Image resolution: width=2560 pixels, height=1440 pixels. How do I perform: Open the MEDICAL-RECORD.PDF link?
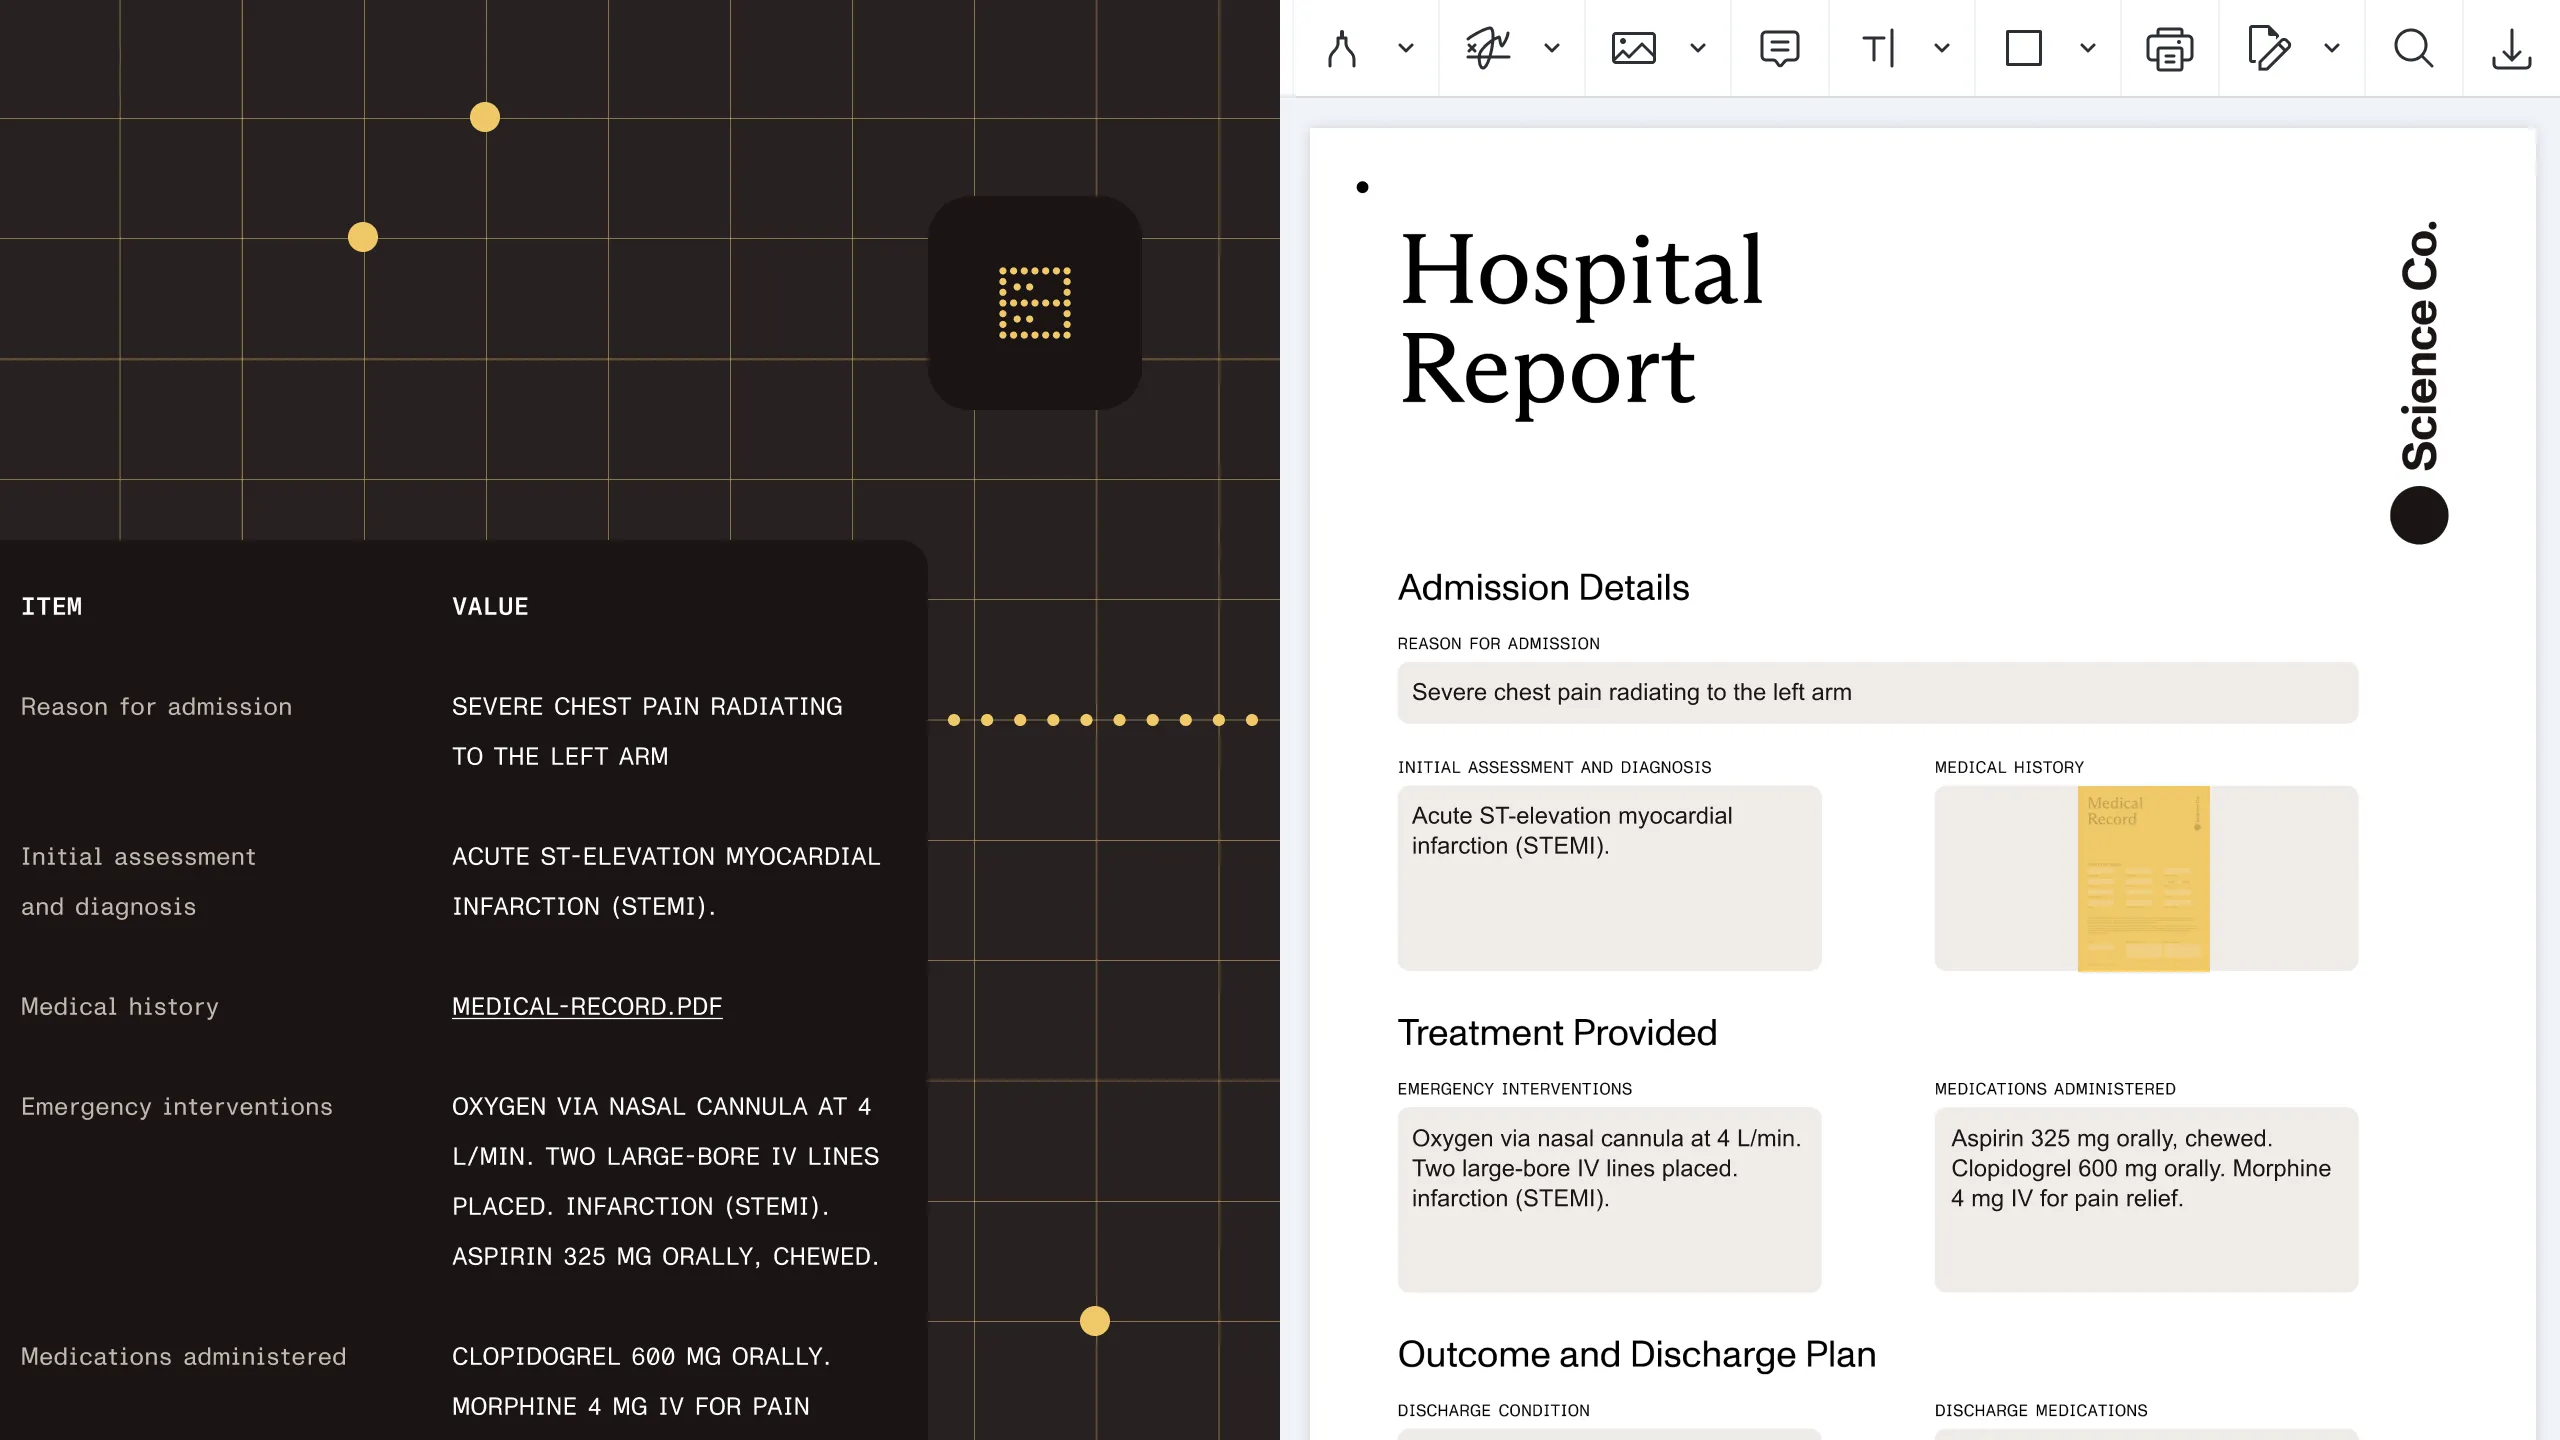587,1006
